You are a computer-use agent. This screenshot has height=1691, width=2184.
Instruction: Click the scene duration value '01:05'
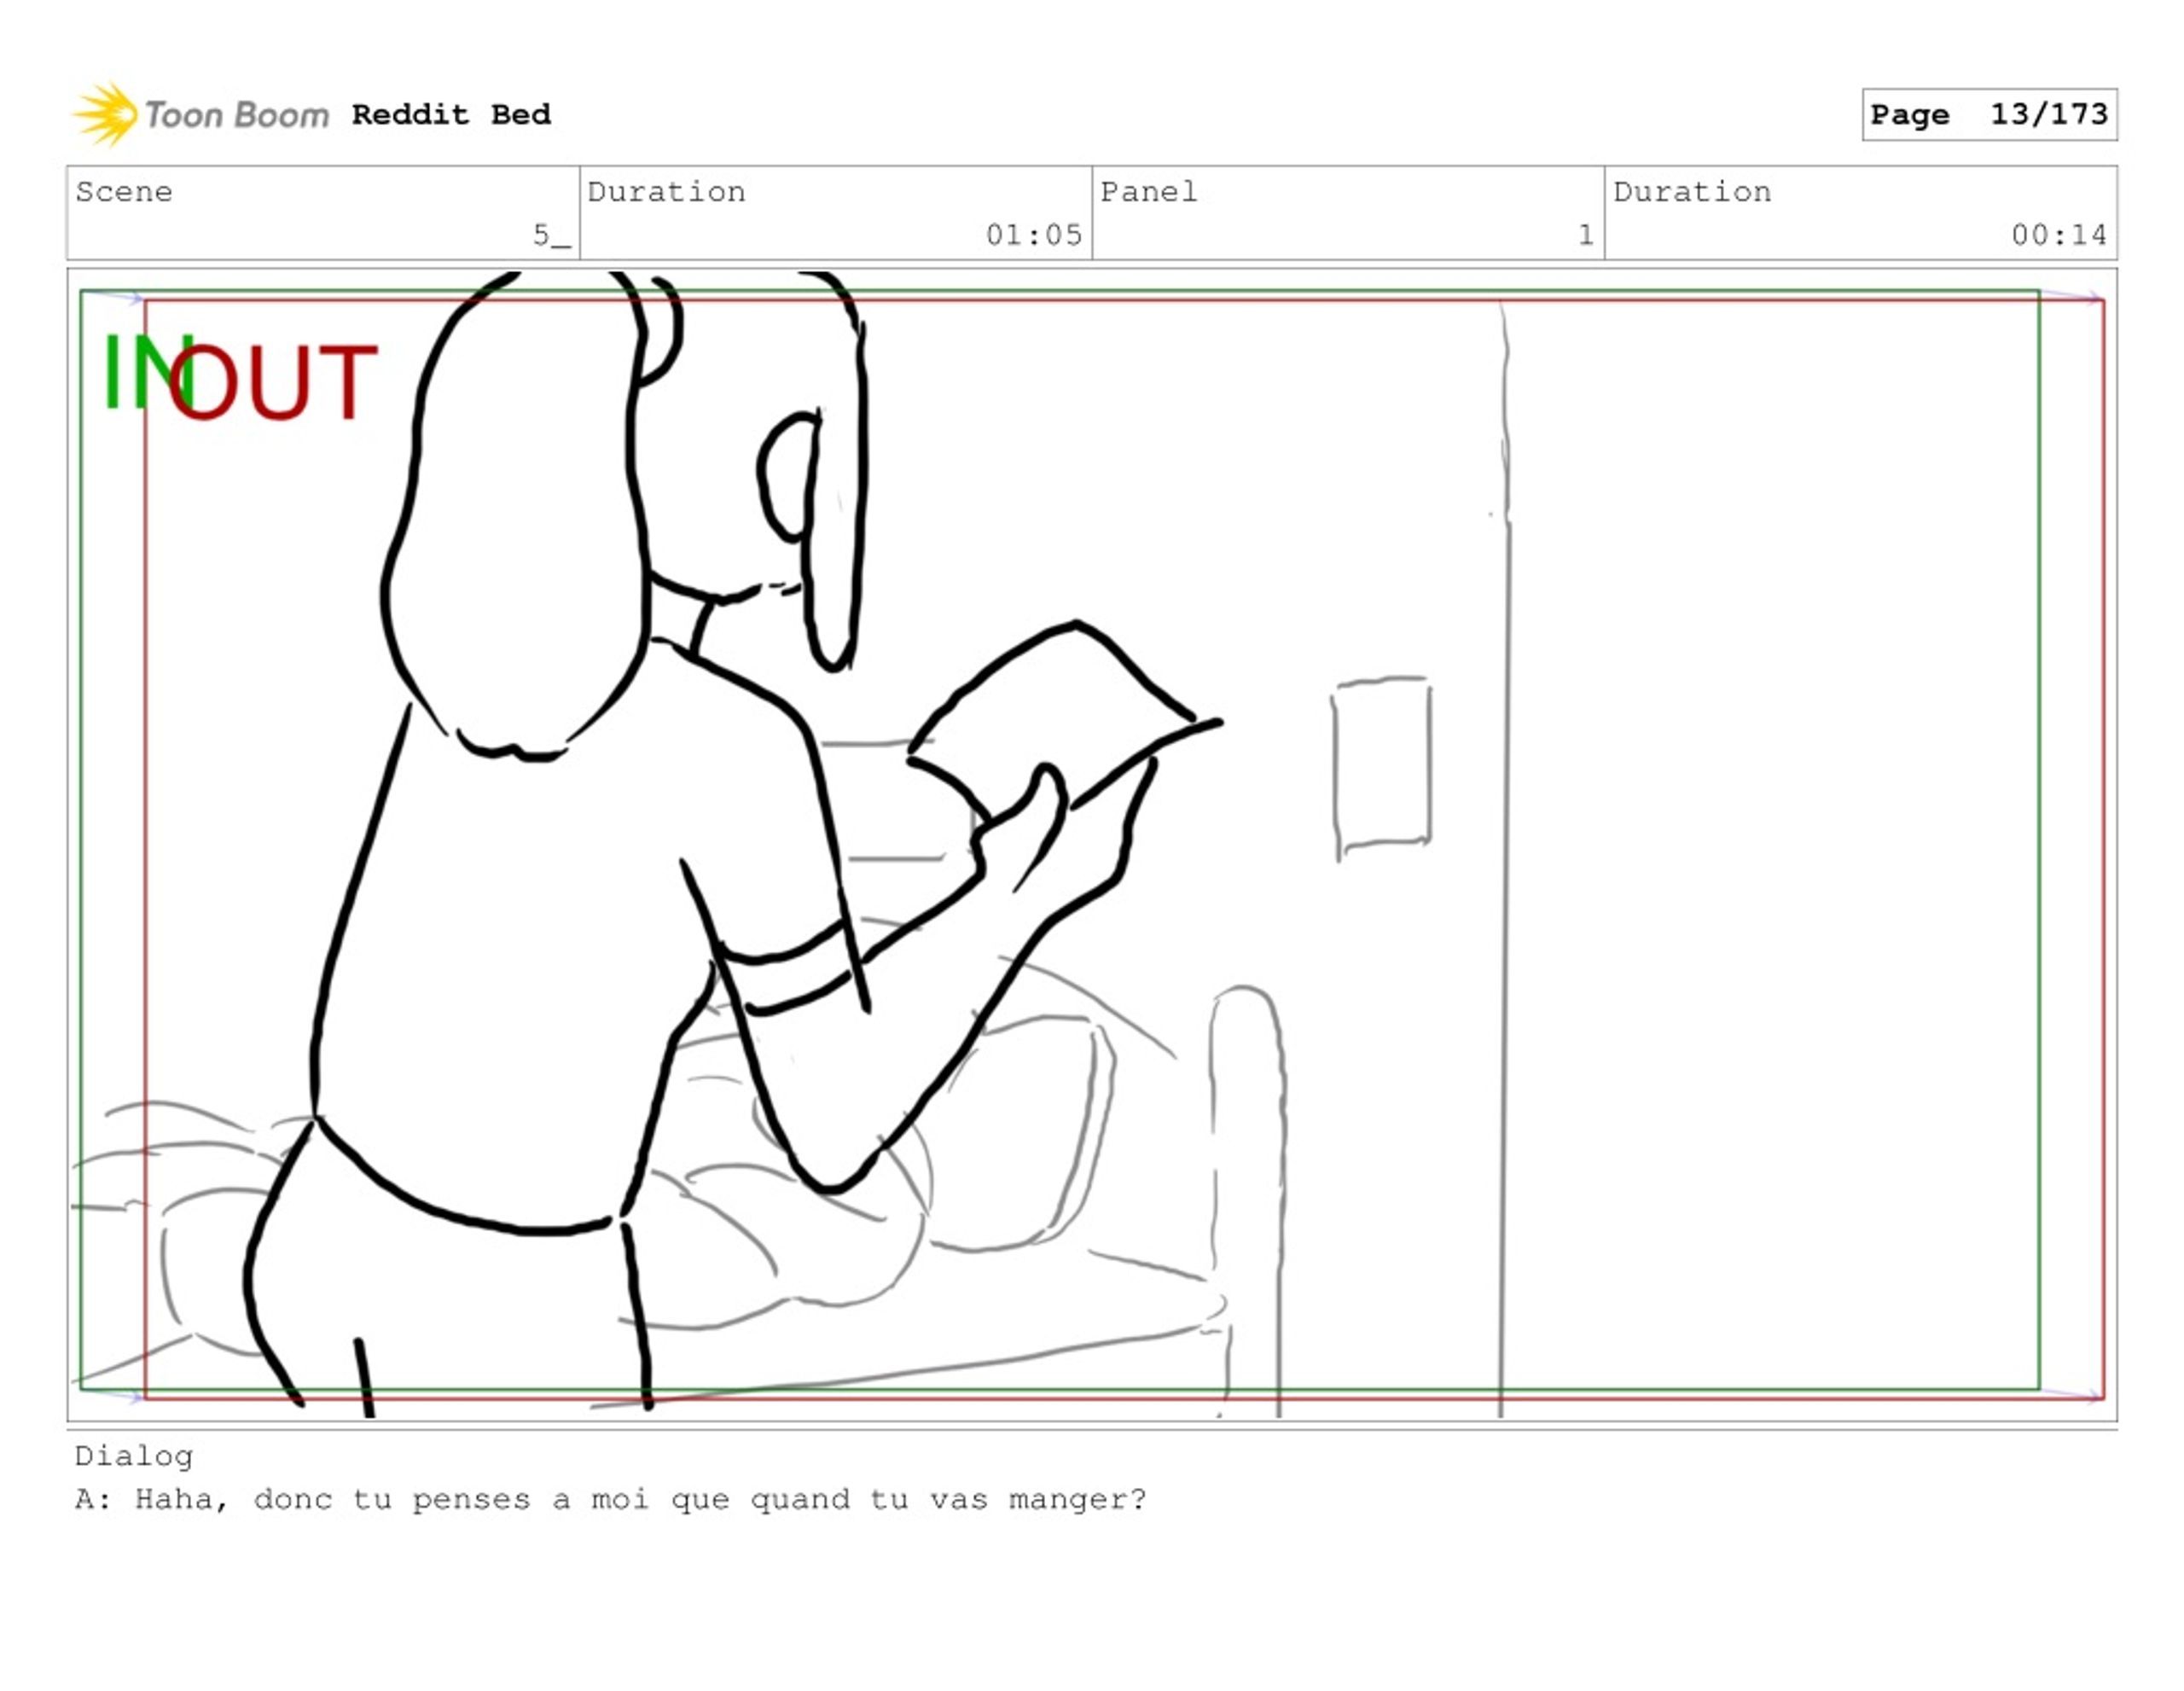(1034, 235)
